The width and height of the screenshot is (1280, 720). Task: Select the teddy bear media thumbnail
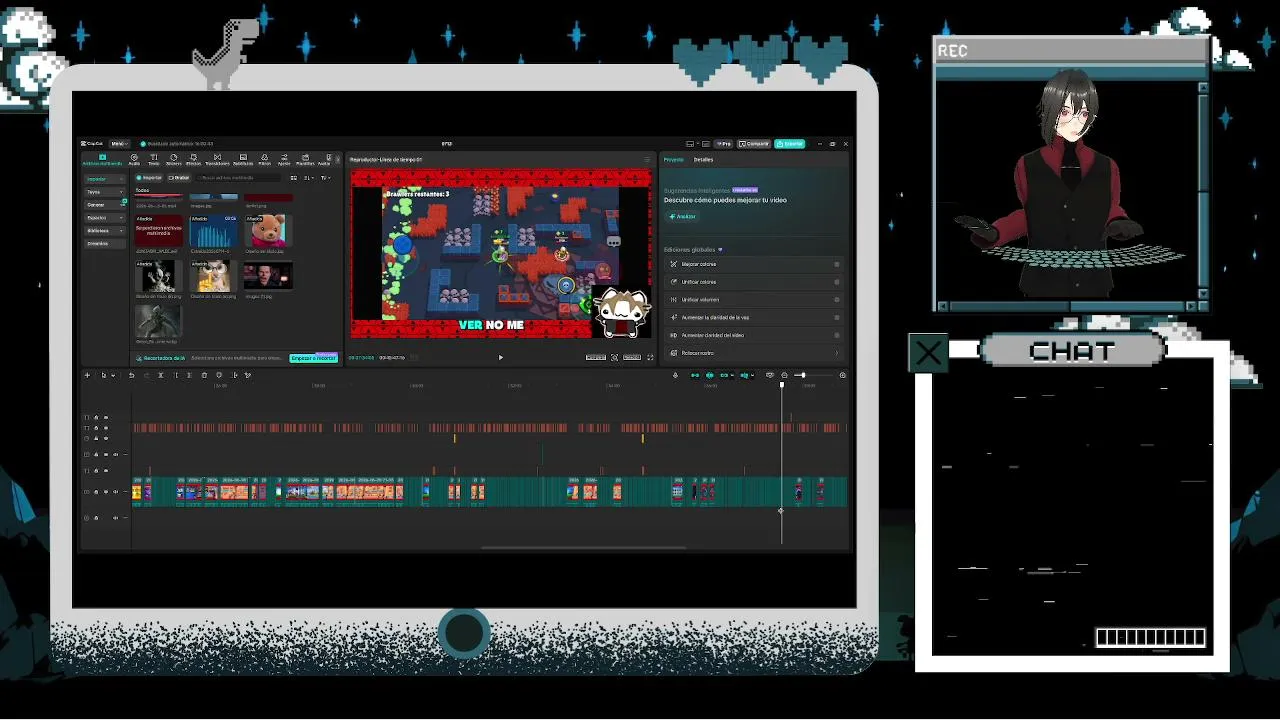point(268,232)
